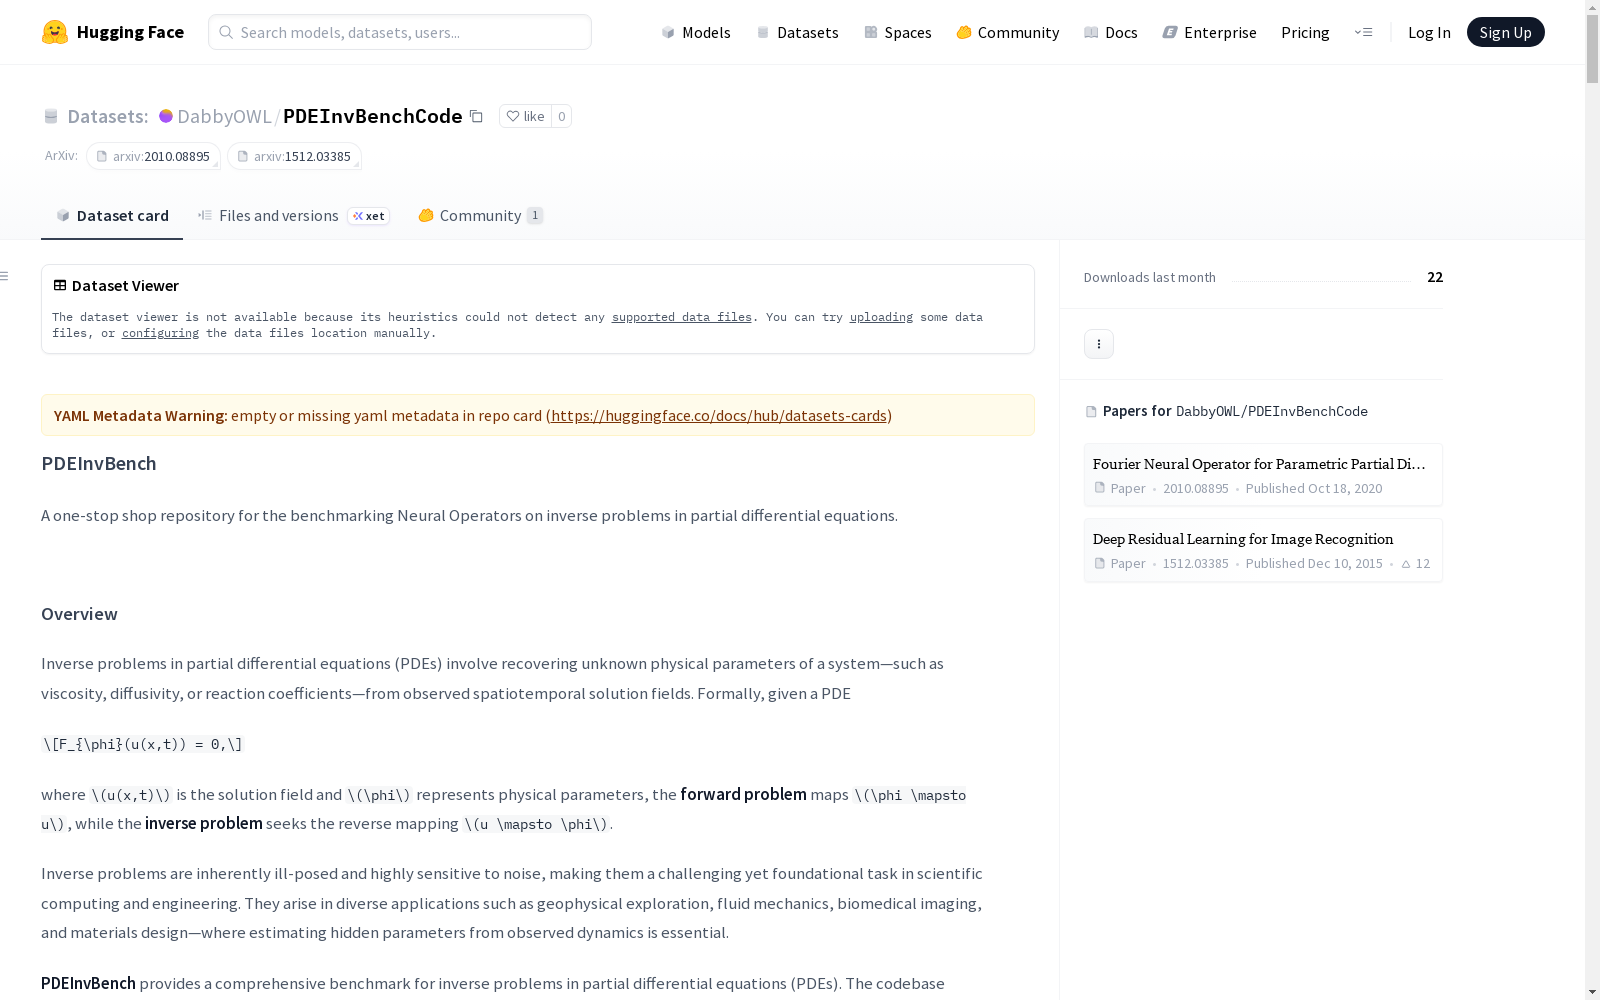Screen dimensions: 1600x1000
Task: Open the arxiv:2010.08895 tag
Action: [153, 156]
